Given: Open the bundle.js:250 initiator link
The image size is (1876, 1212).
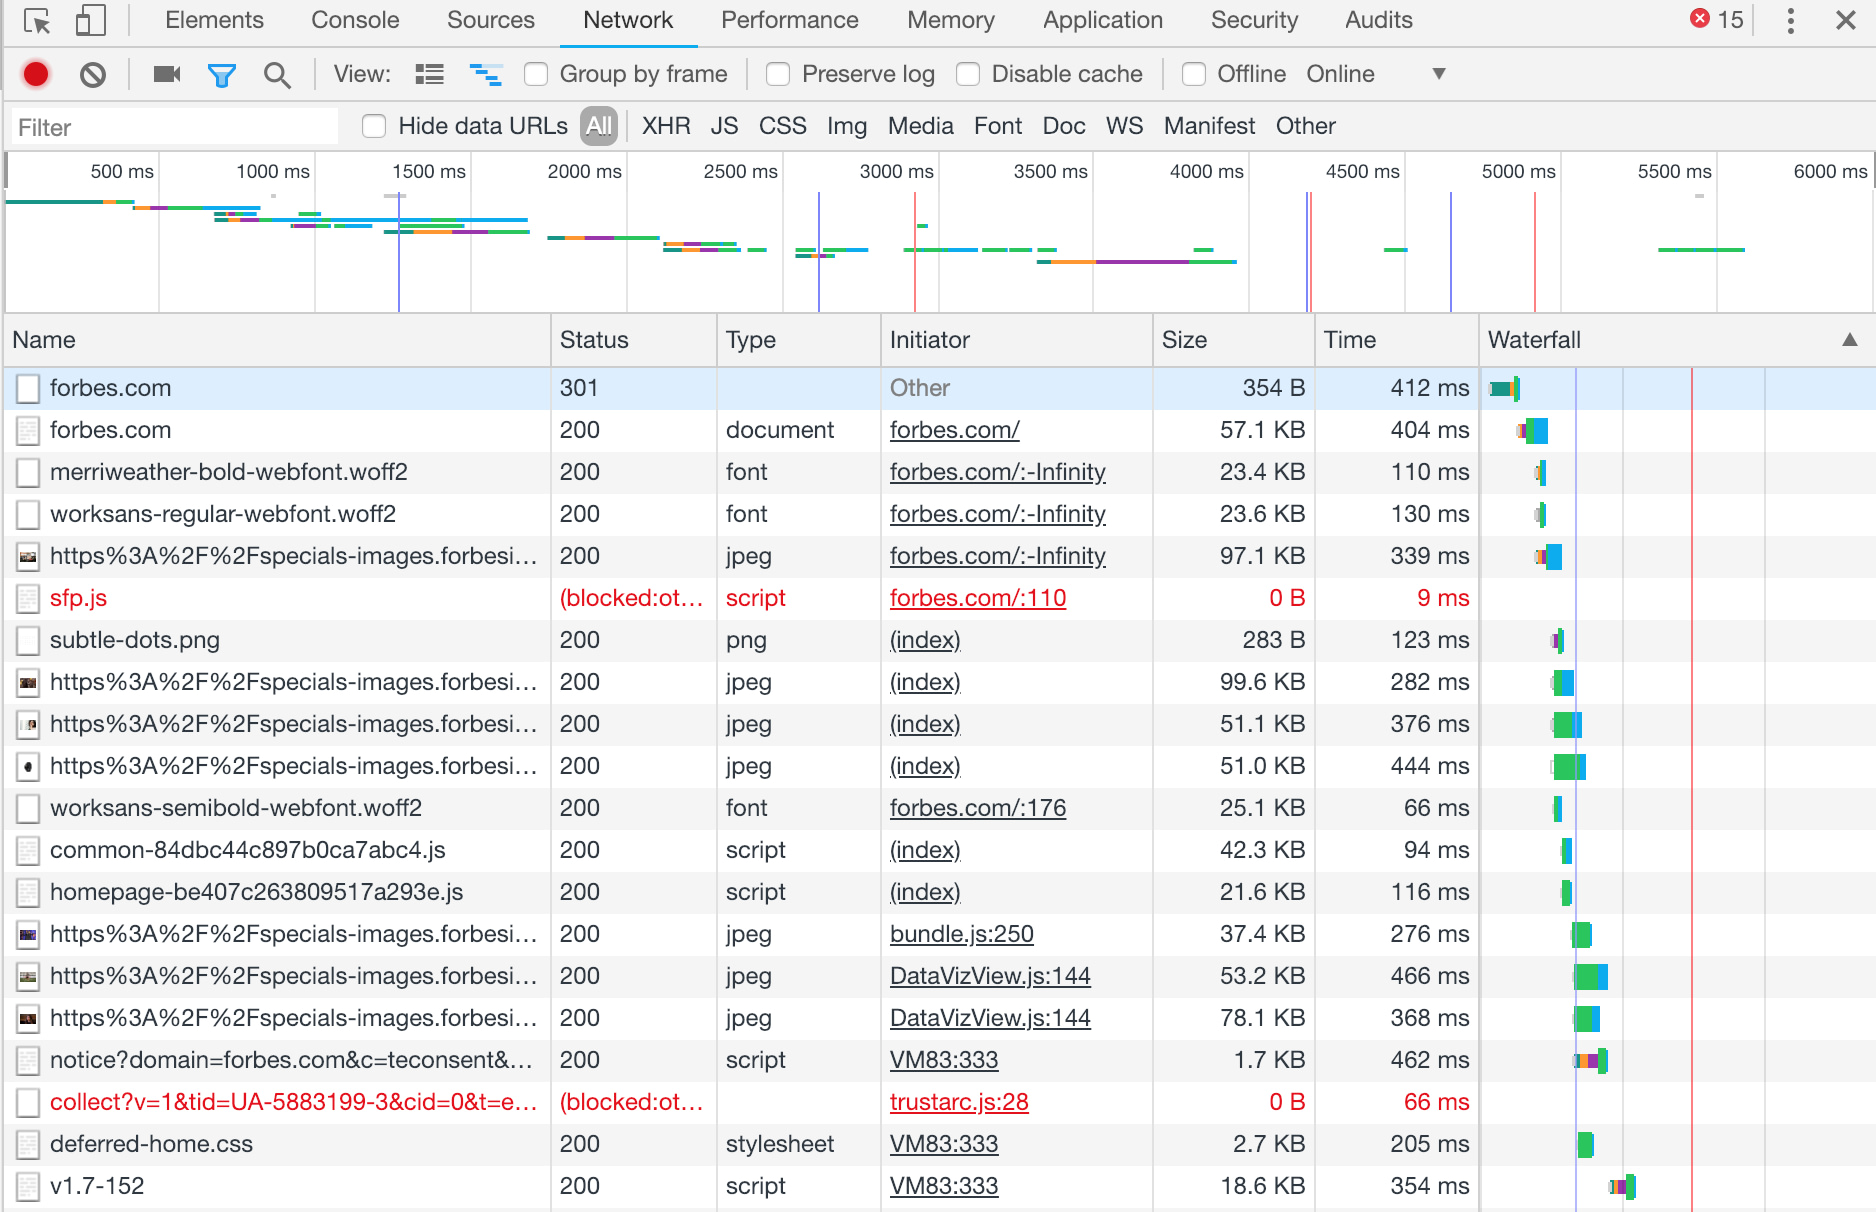Looking at the screenshot, I should (x=961, y=934).
